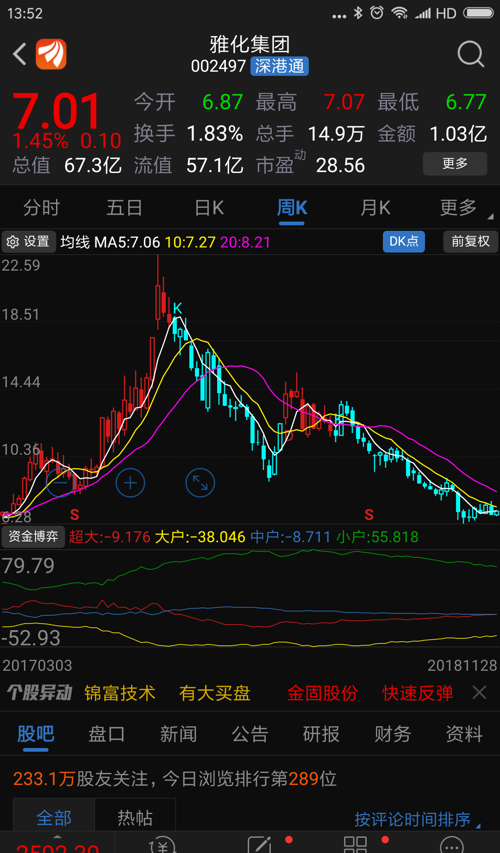Tap 金固股份 in stock alerts ticker

(x=323, y=693)
